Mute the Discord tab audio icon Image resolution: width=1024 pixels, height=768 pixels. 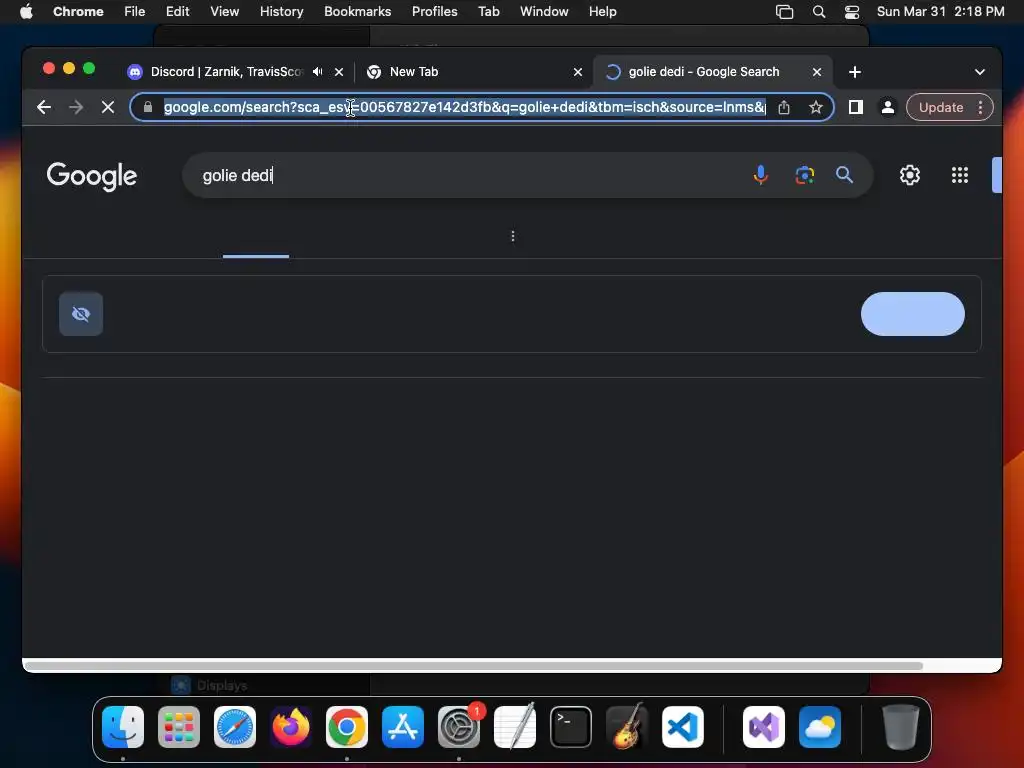[x=317, y=72]
